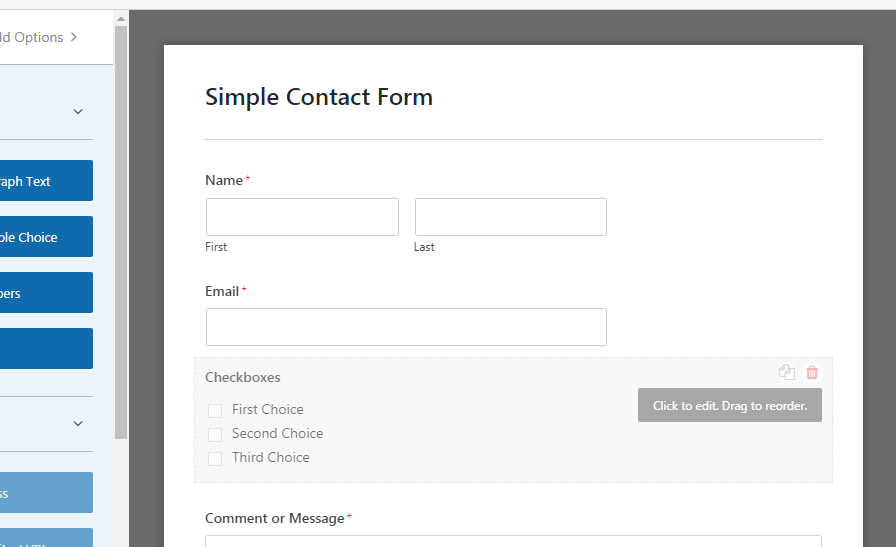Open the Field Options tab arrow
This screenshot has width=896, height=547.
(74, 37)
